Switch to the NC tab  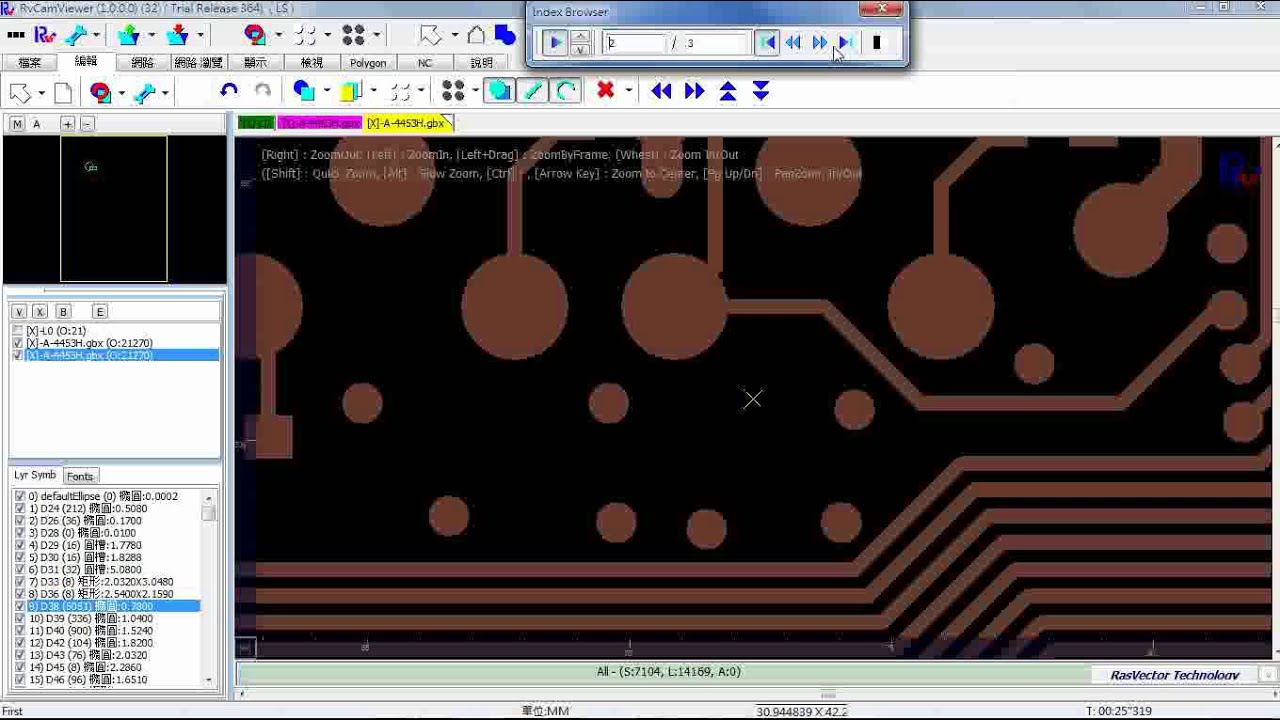pyautogui.click(x=425, y=62)
